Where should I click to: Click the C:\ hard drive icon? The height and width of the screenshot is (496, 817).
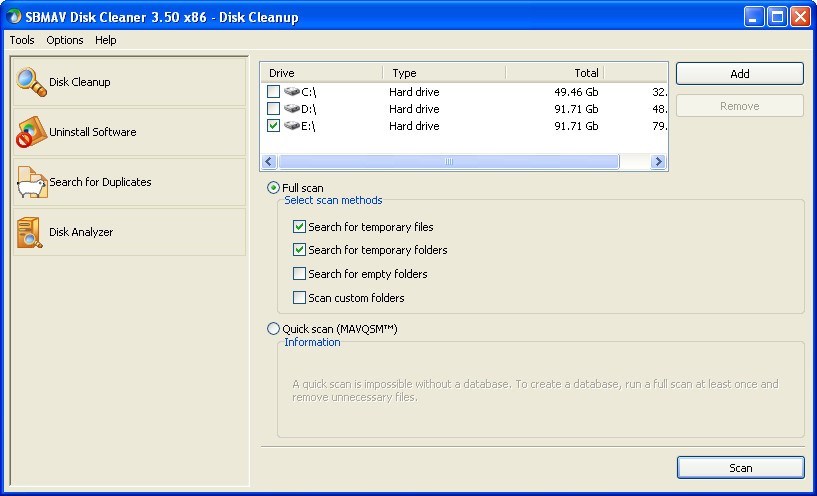(x=292, y=92)
